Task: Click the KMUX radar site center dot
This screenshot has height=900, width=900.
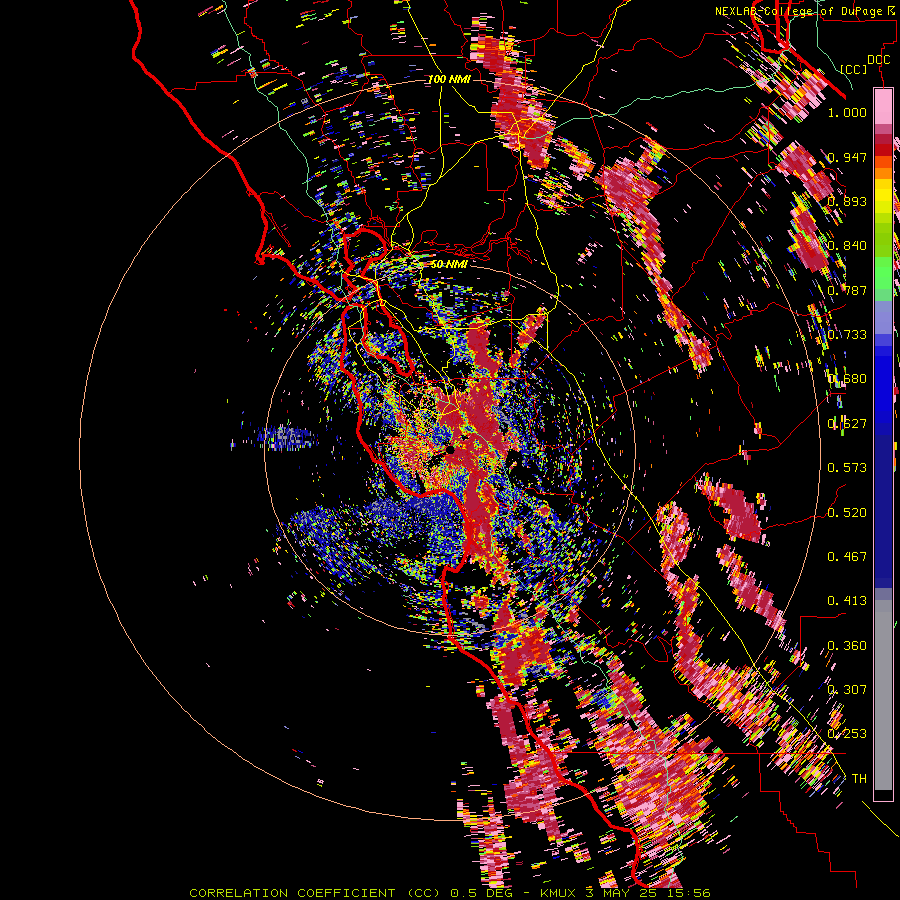Action: 451,450
